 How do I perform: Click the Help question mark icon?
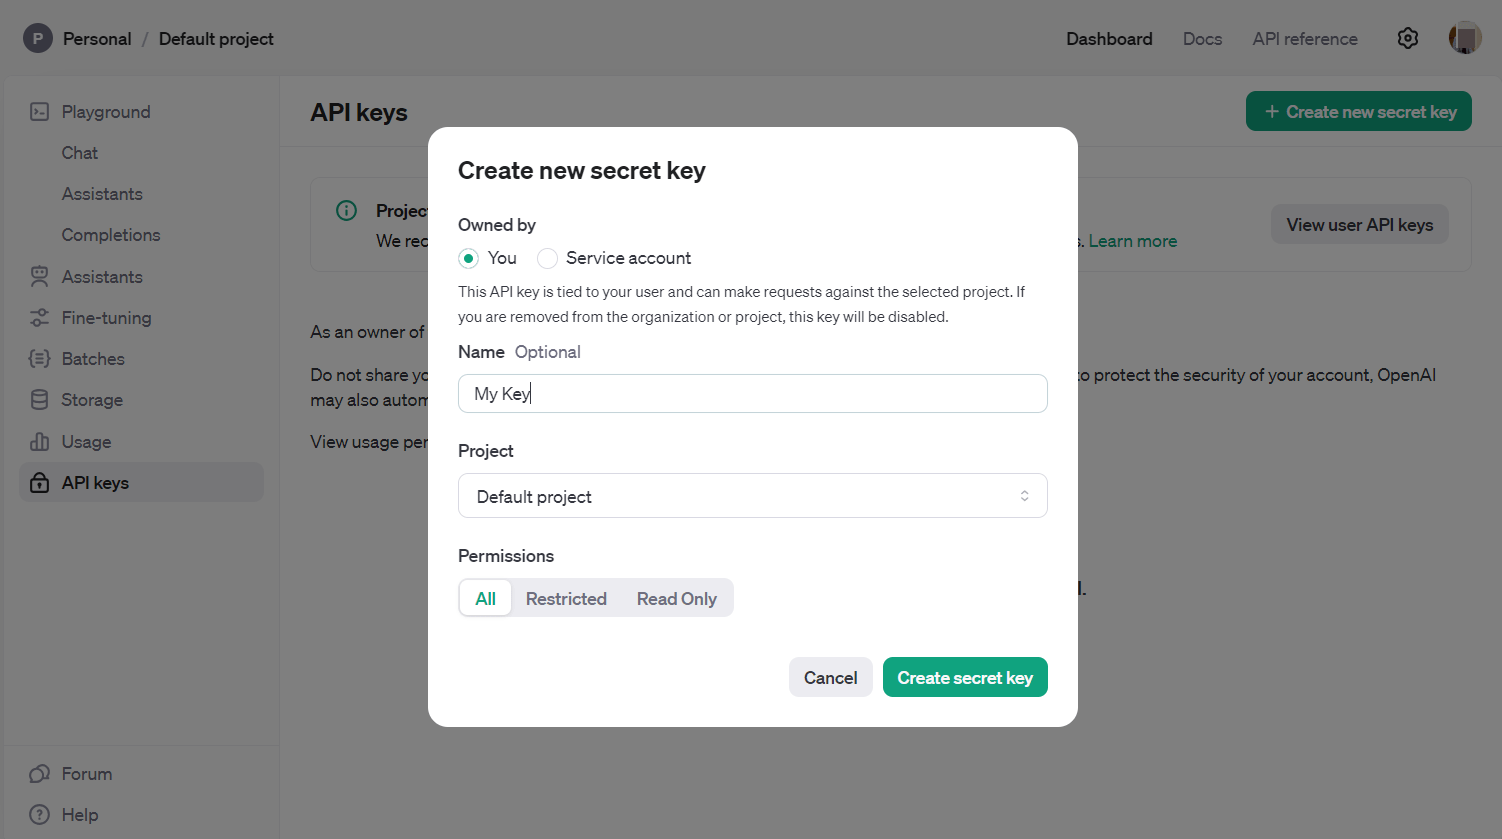(x=40, y=815)
